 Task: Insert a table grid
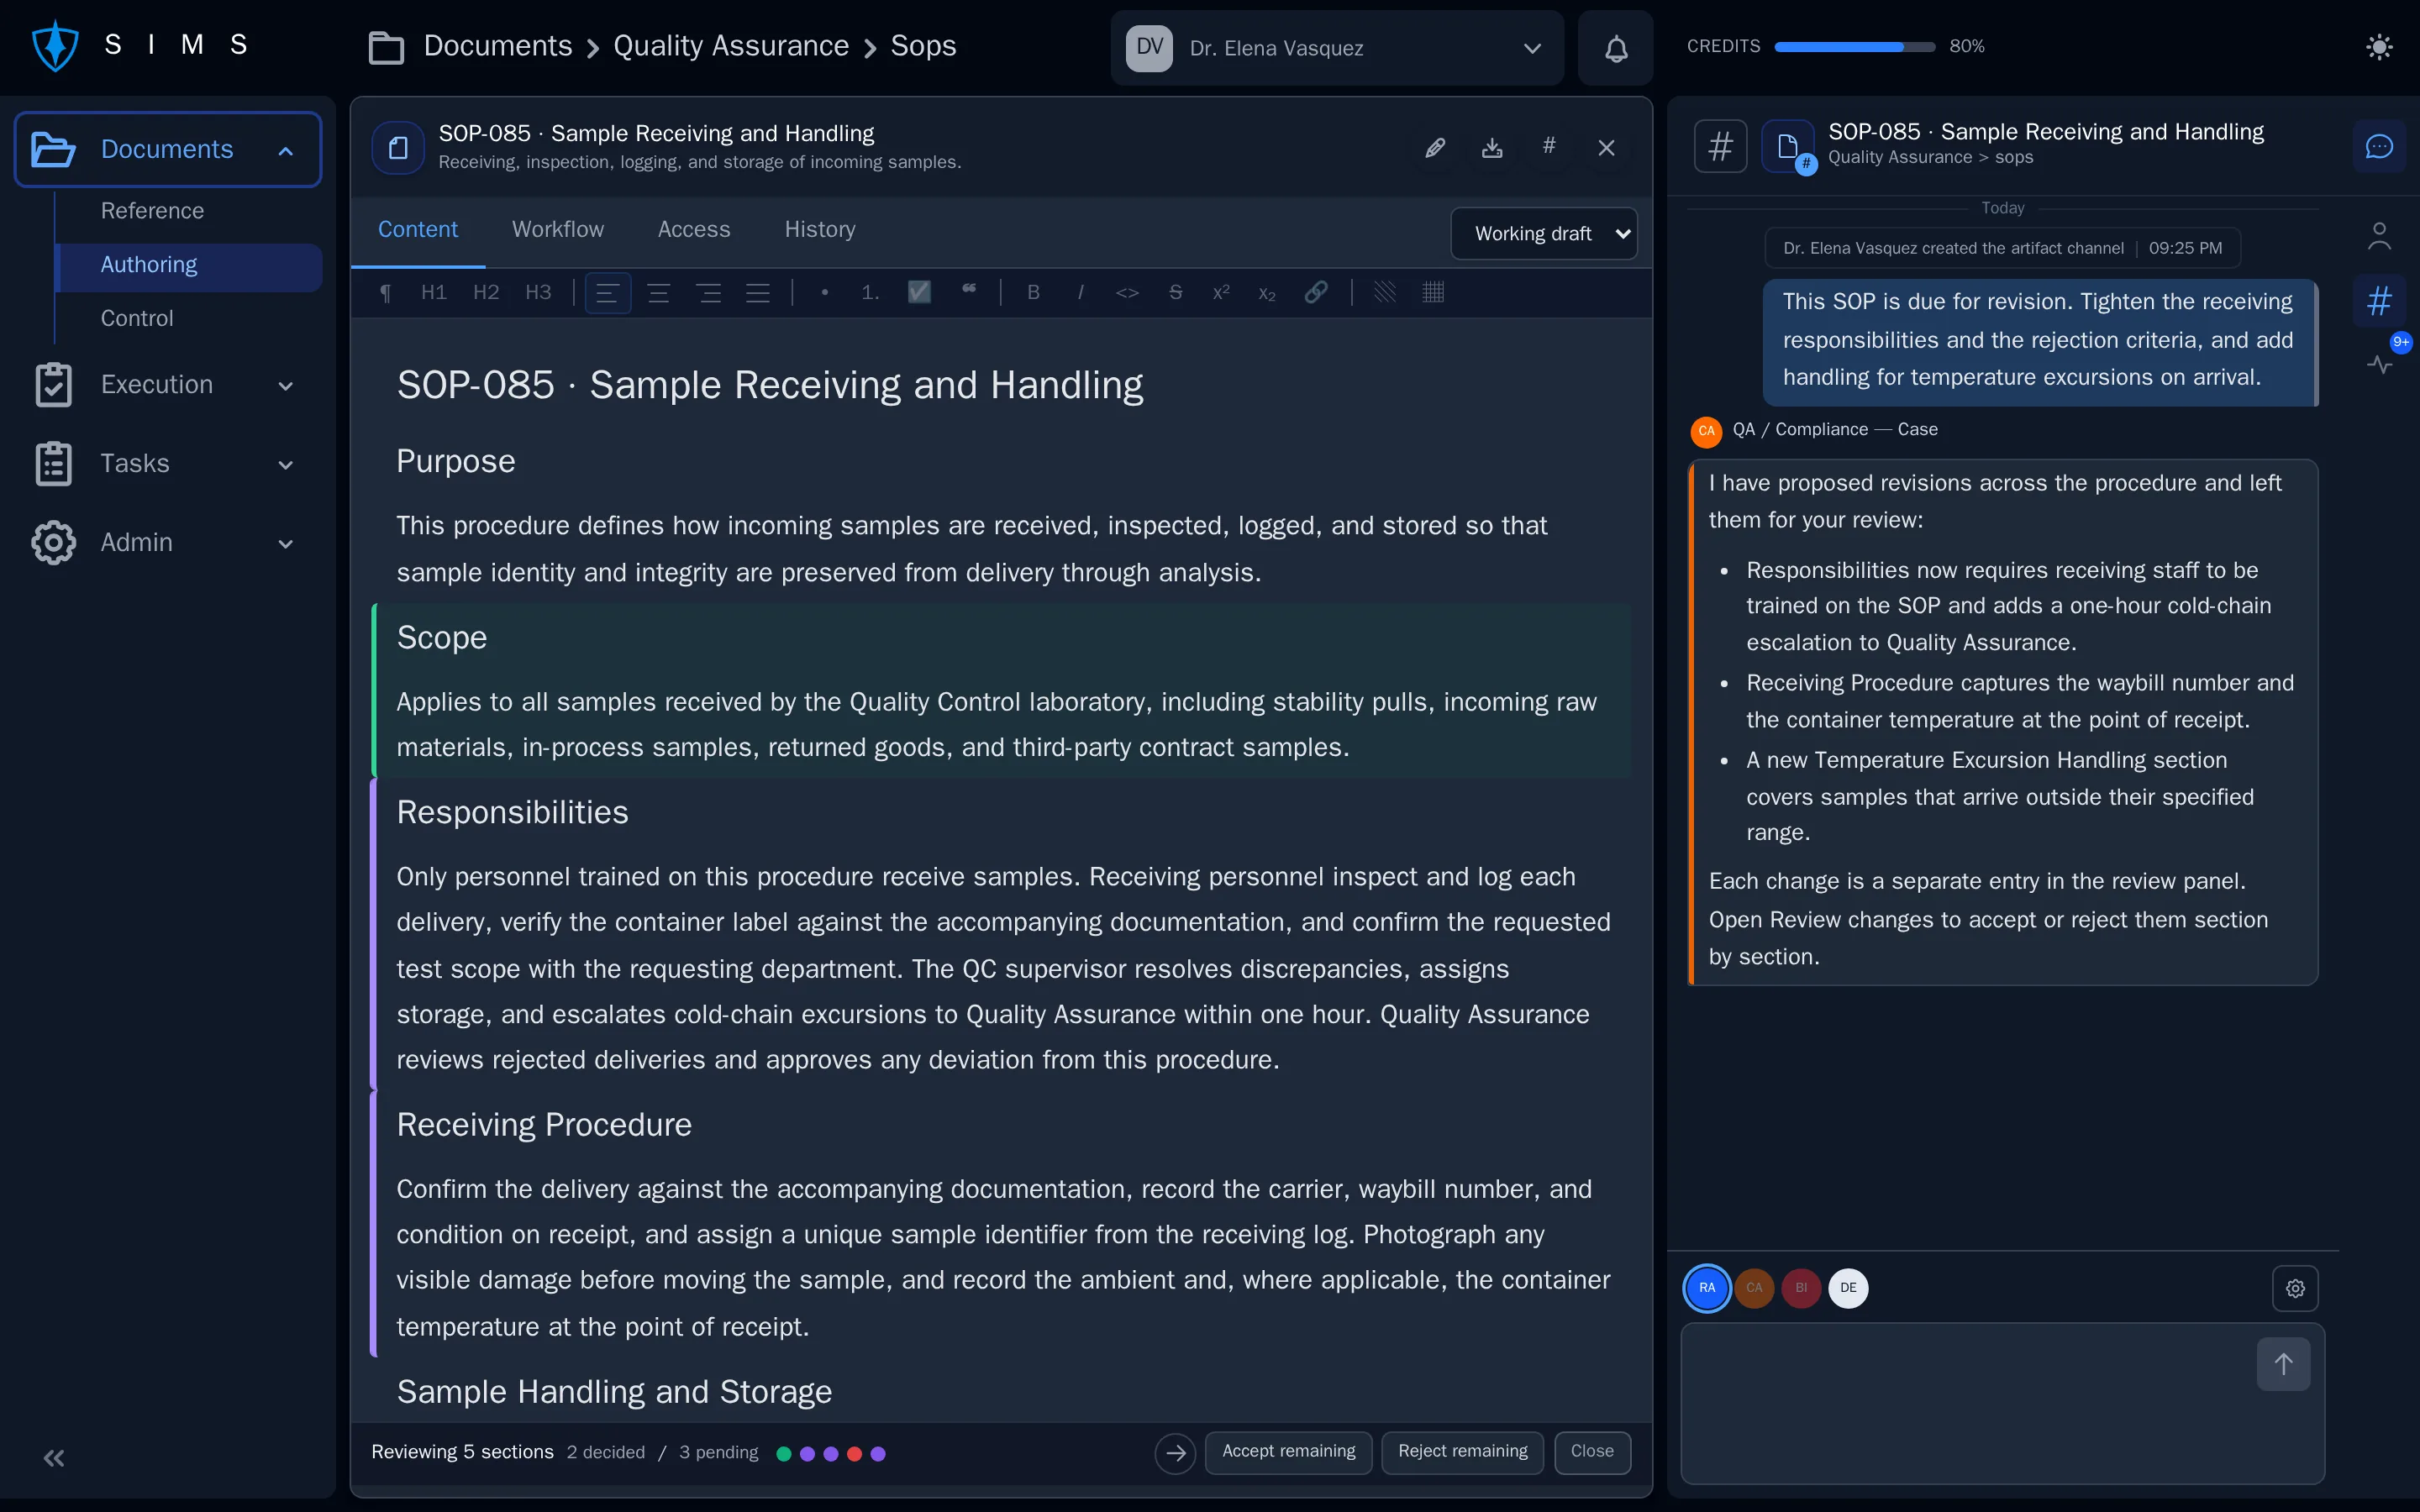pyautogui.click(x=1433, y=292)
